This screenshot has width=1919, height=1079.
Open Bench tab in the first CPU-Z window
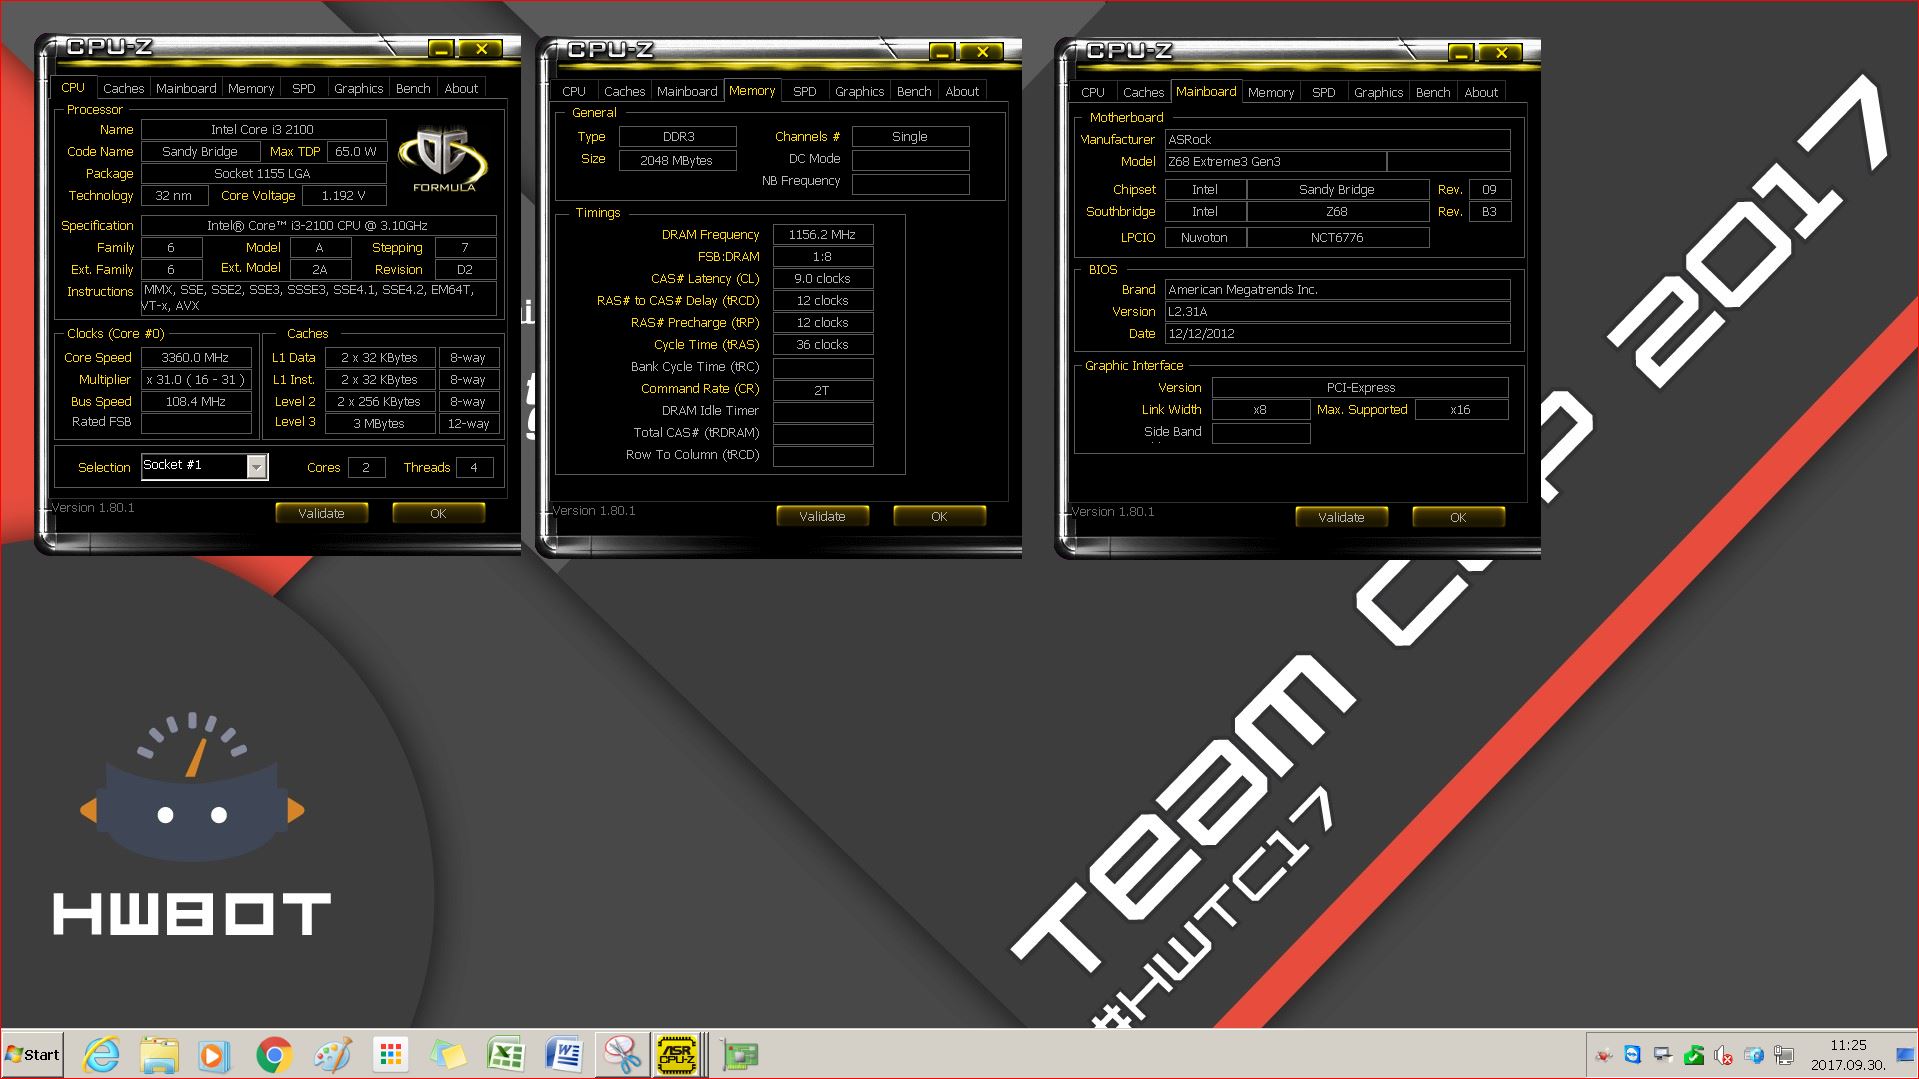point(413,88)
